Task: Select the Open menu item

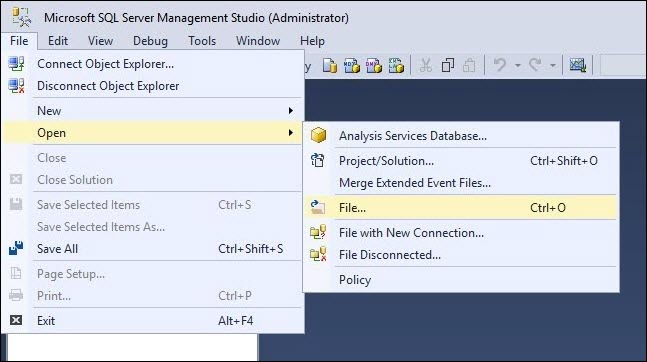Action: tap(153, 132)
